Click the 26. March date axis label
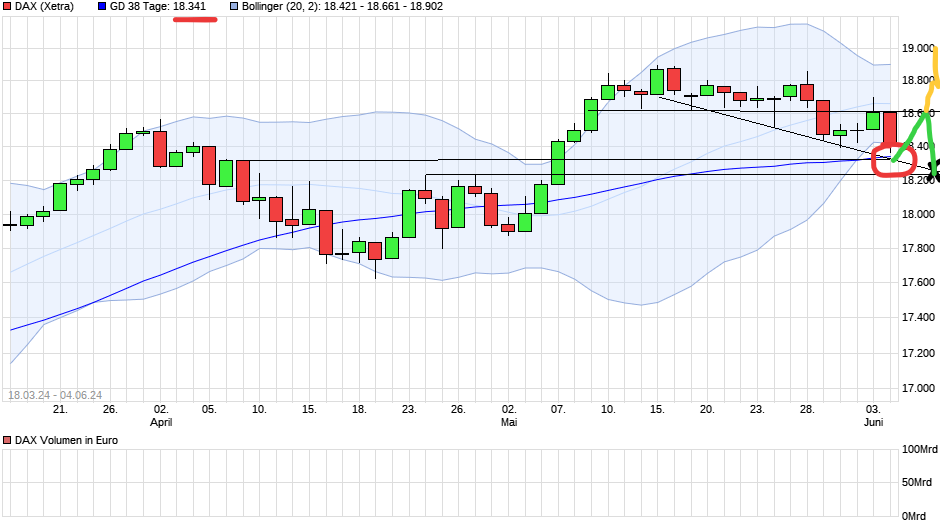This screenshot has height=526, width=940. [x=110, y=409]
